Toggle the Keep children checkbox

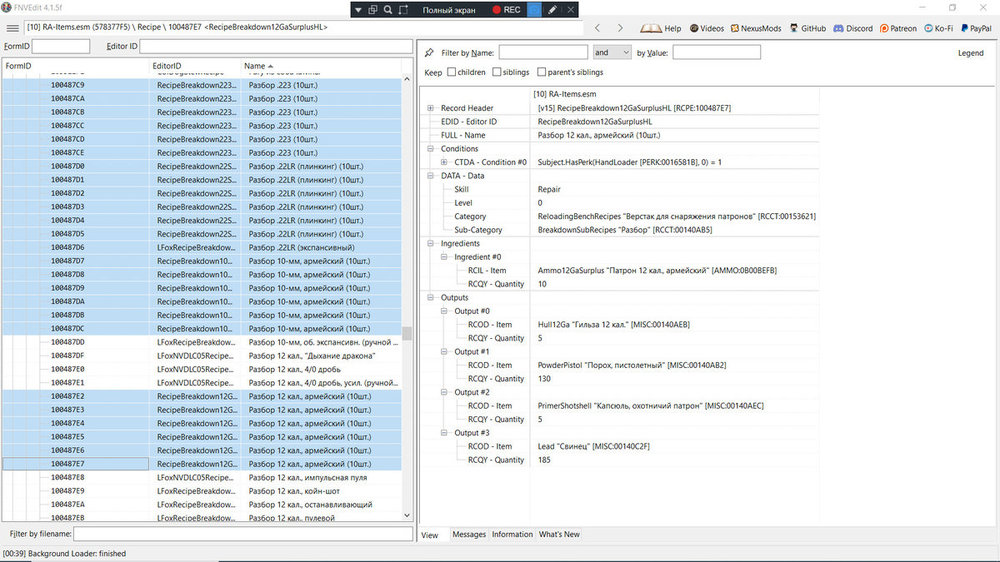coord(452,72)
